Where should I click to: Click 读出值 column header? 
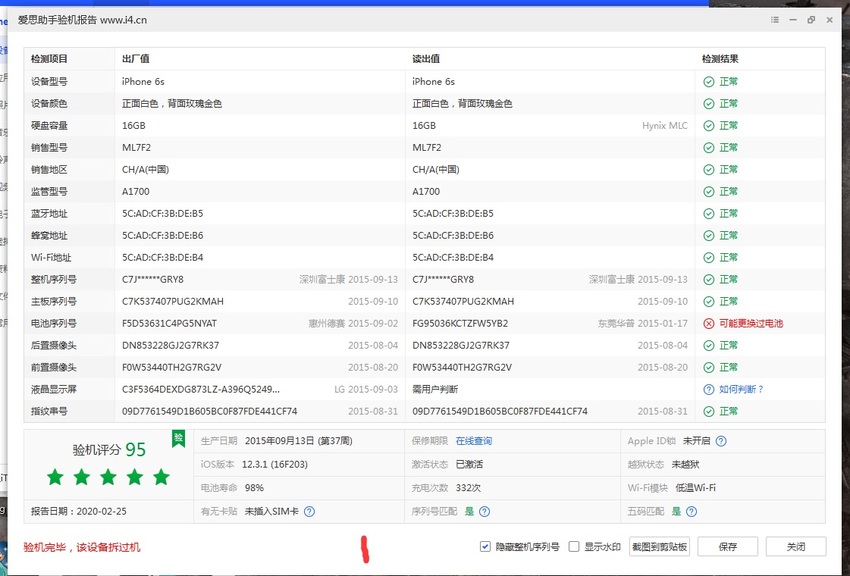point(426,59)
